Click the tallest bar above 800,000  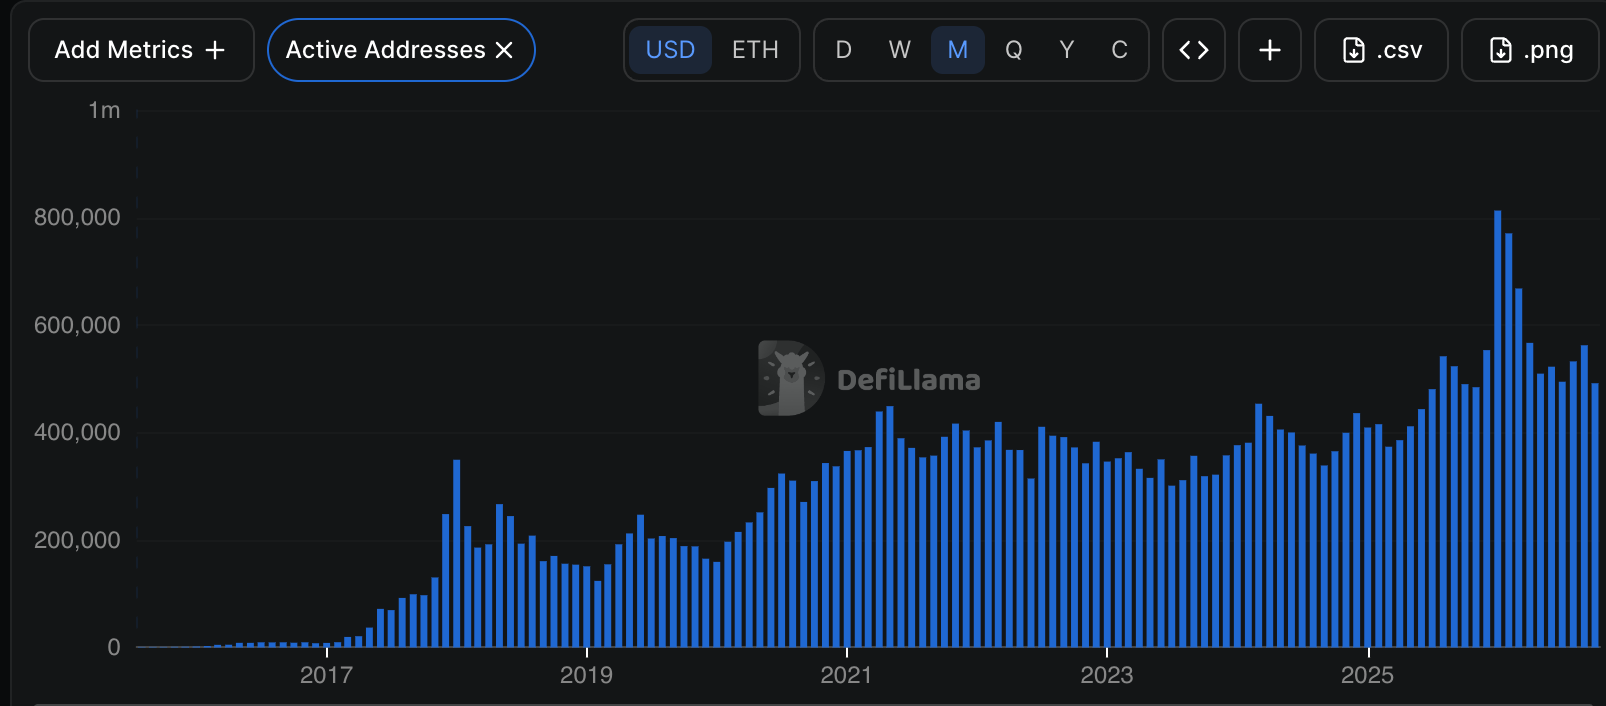tap(1498, 429)
